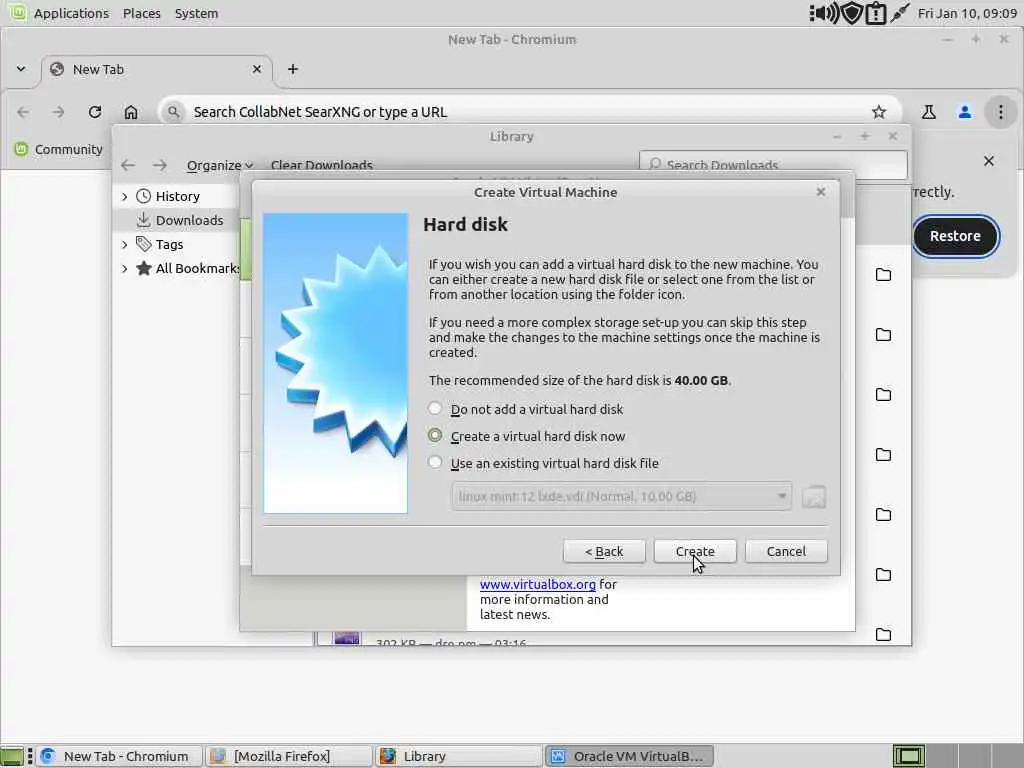This screenshot has width=1024, height=768.
Task: Switch to Library window in taskbar
Action: coord(458,756)
